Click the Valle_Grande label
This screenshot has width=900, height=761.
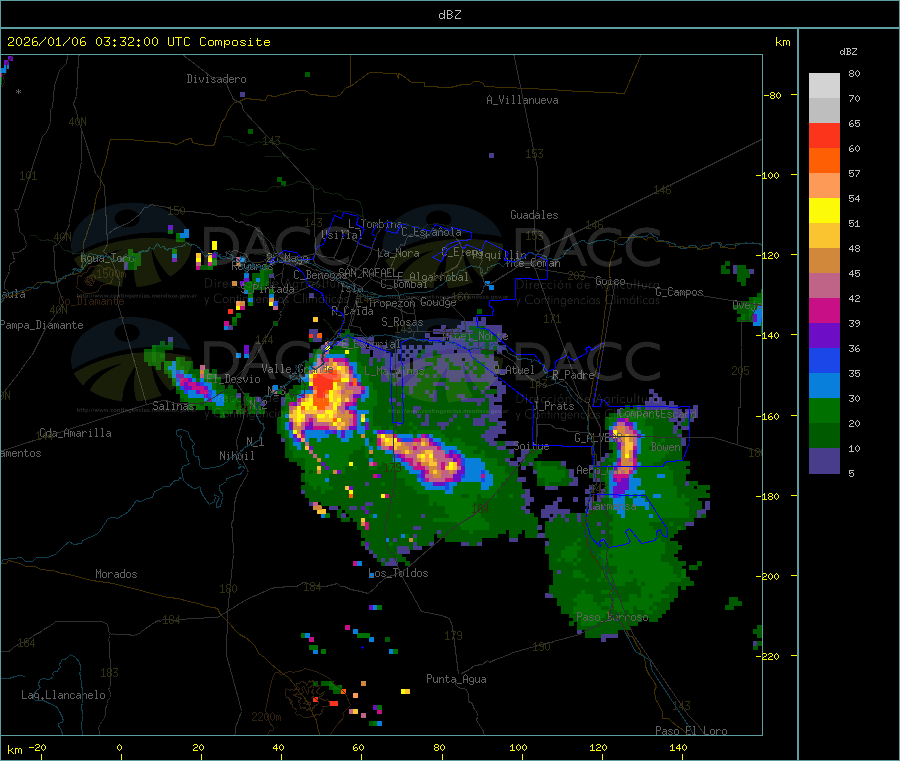pos(297,369)
